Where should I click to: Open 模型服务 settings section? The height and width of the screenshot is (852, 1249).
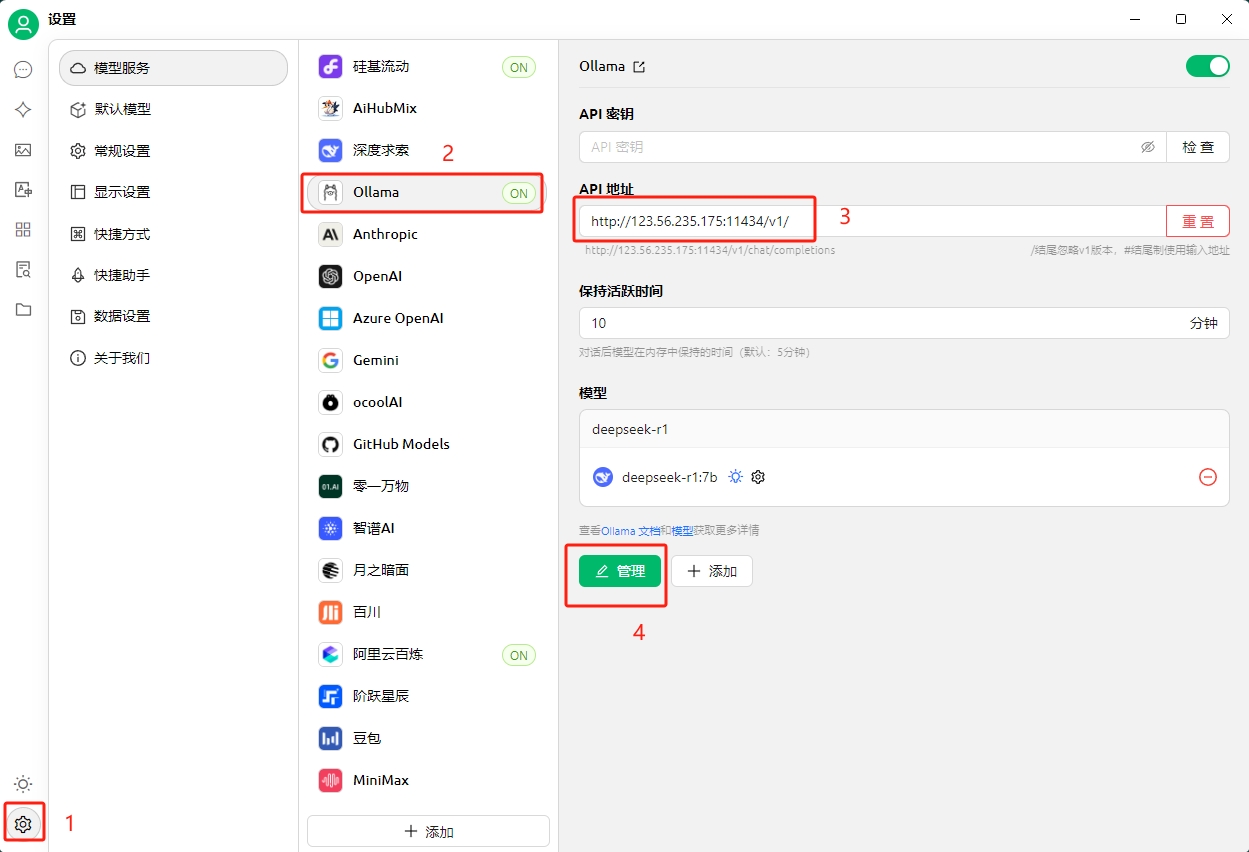[x=174, y=68]
